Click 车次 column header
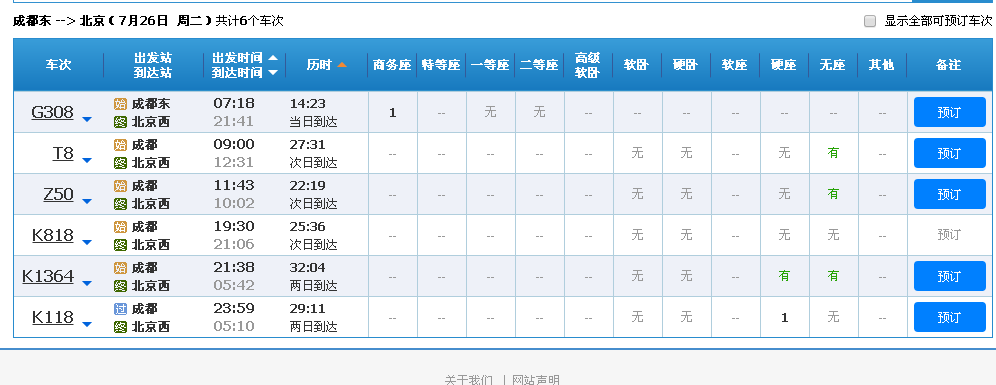996x385 pixels. point(58,65)
